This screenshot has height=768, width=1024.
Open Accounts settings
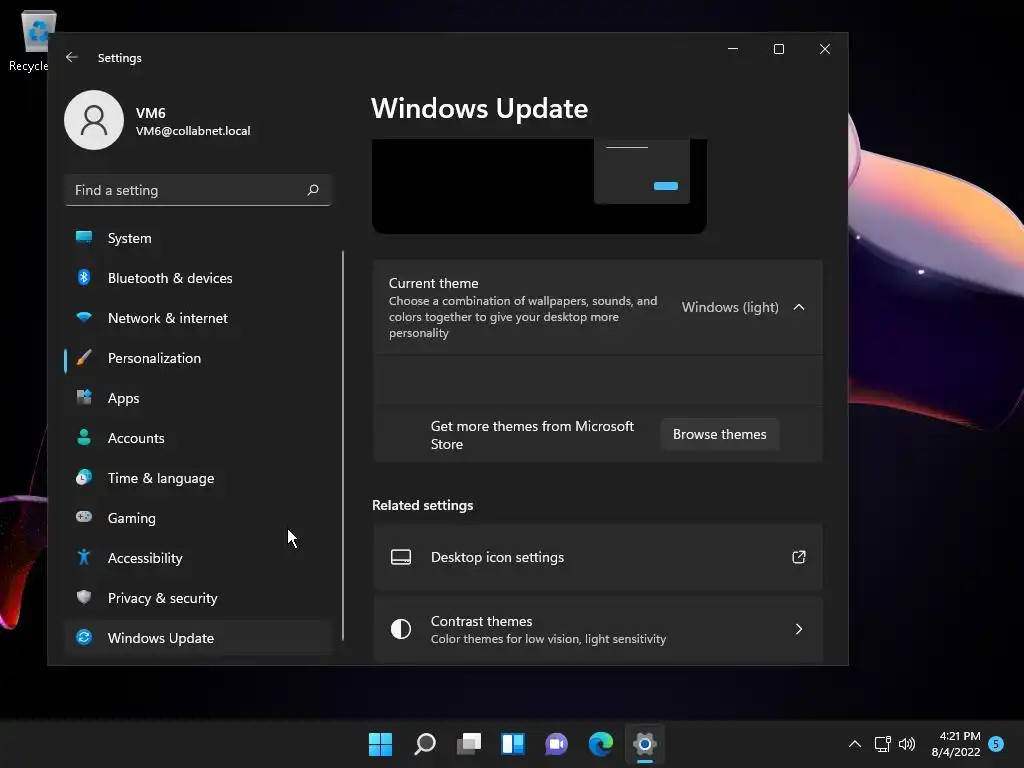click(x=198, y=438)
